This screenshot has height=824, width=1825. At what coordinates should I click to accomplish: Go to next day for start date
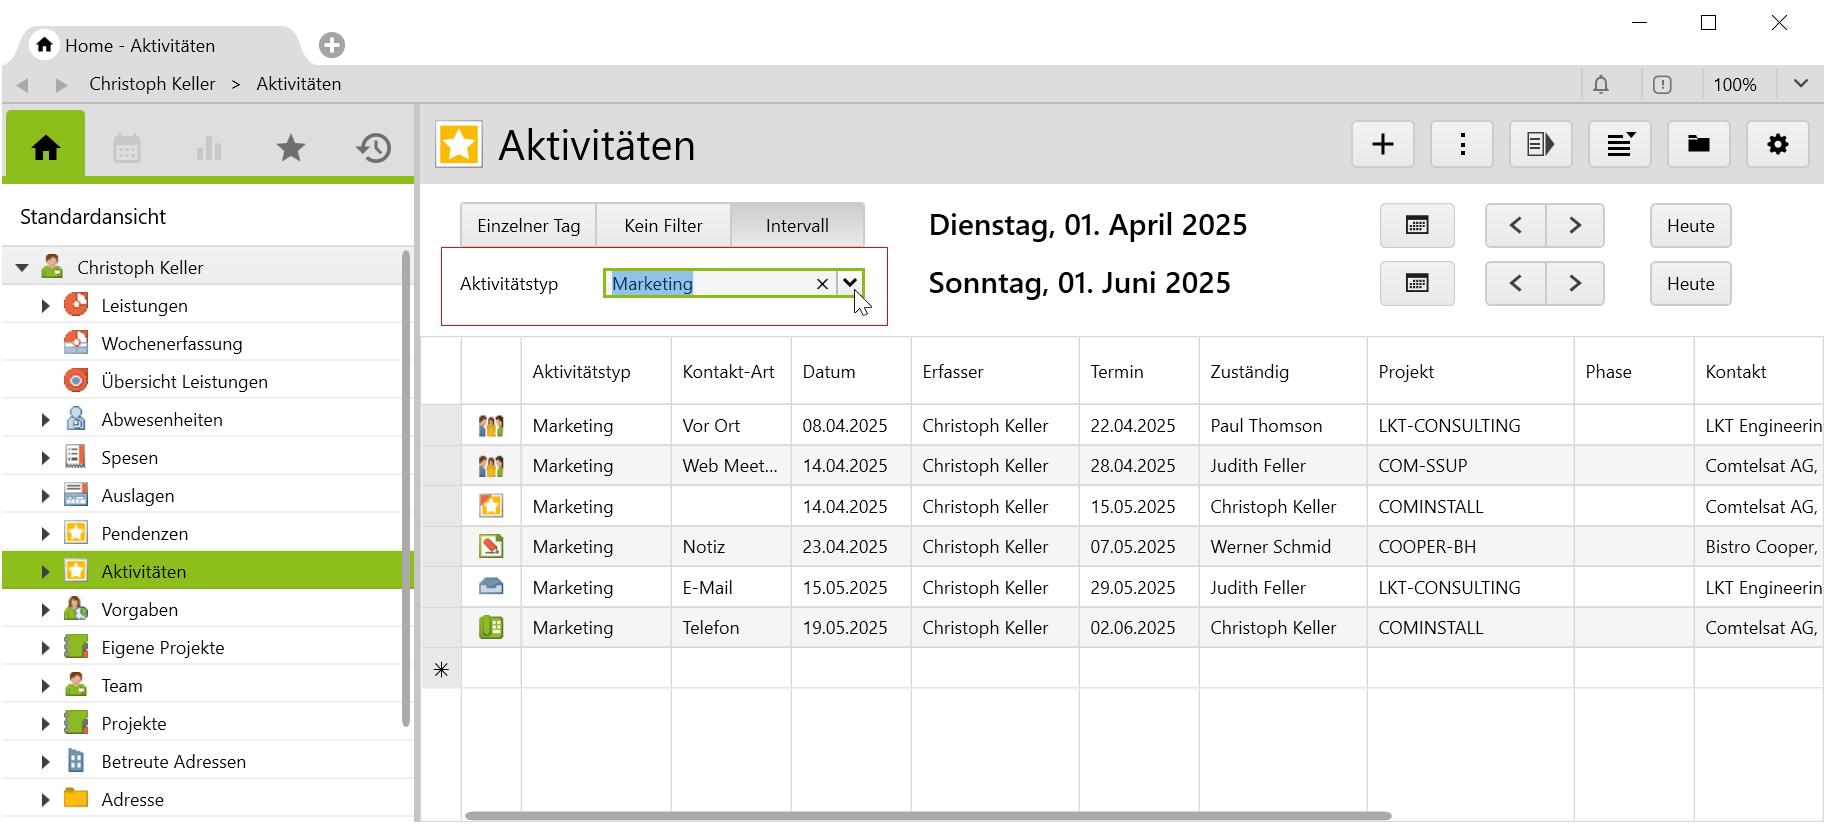click(1574, 226)
